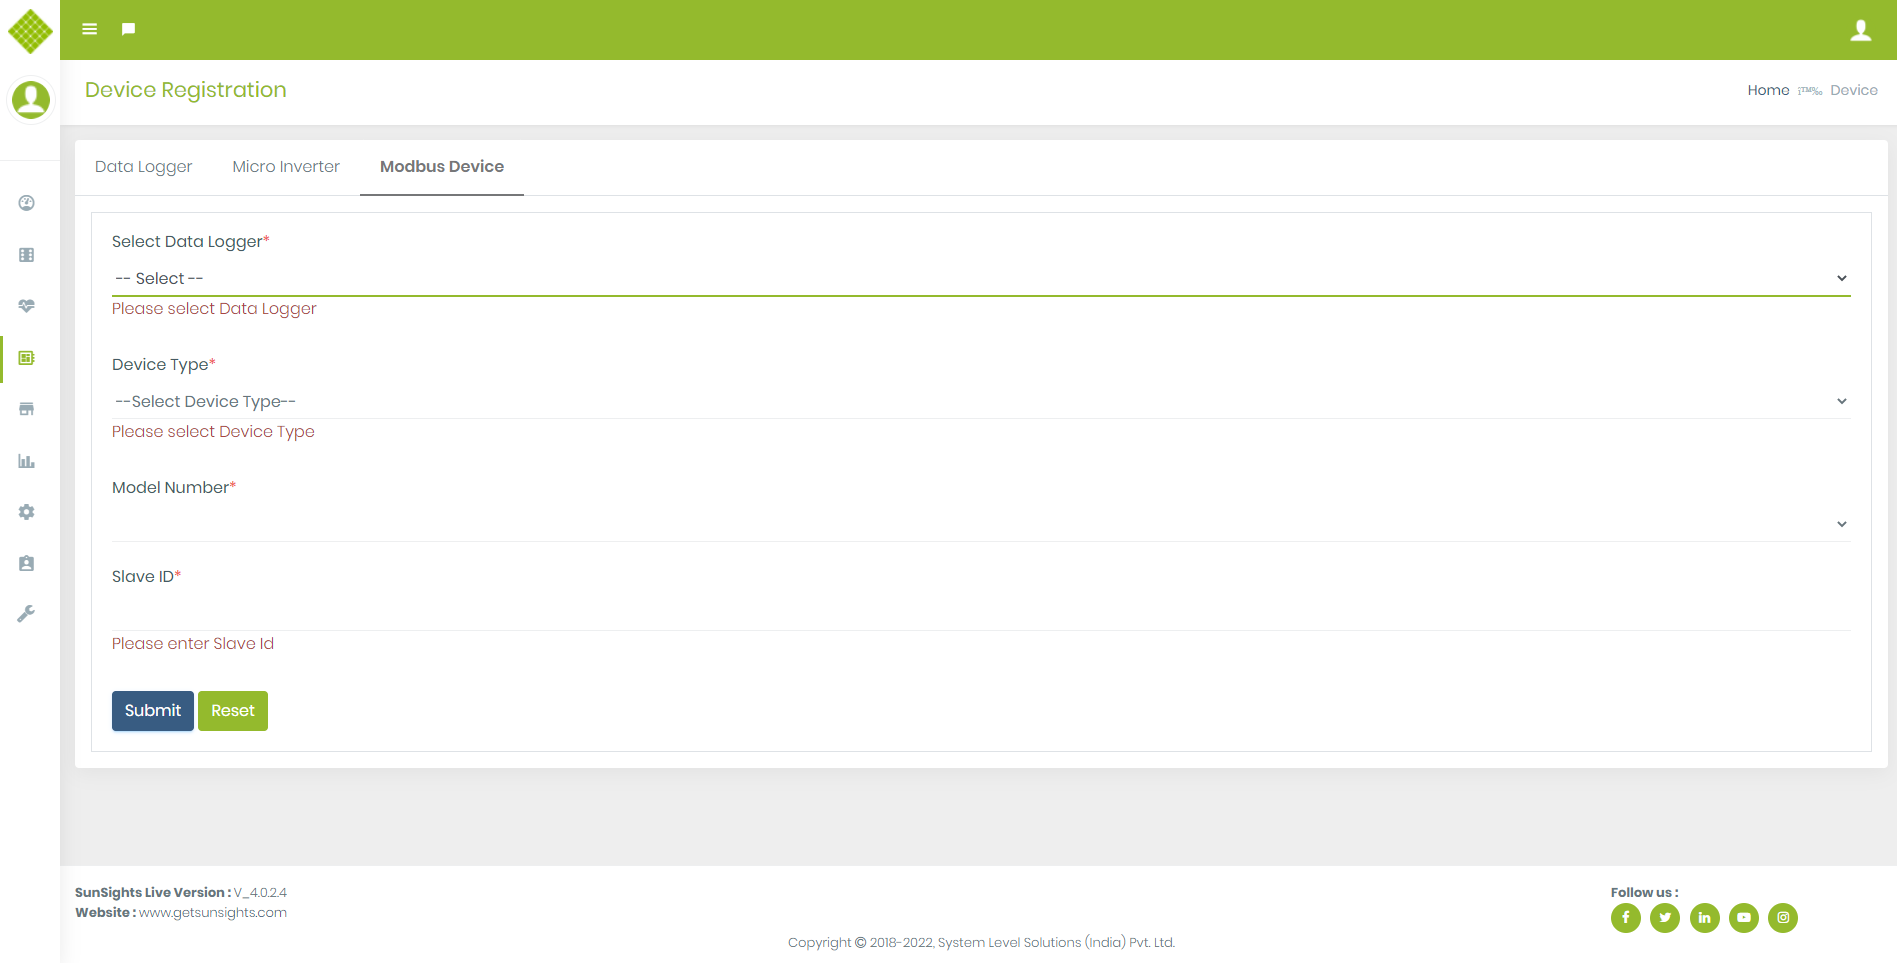The height and width of the screenshot is (963, 1897).
Task: Open the Twitter social link
Action: (1664, 917)
